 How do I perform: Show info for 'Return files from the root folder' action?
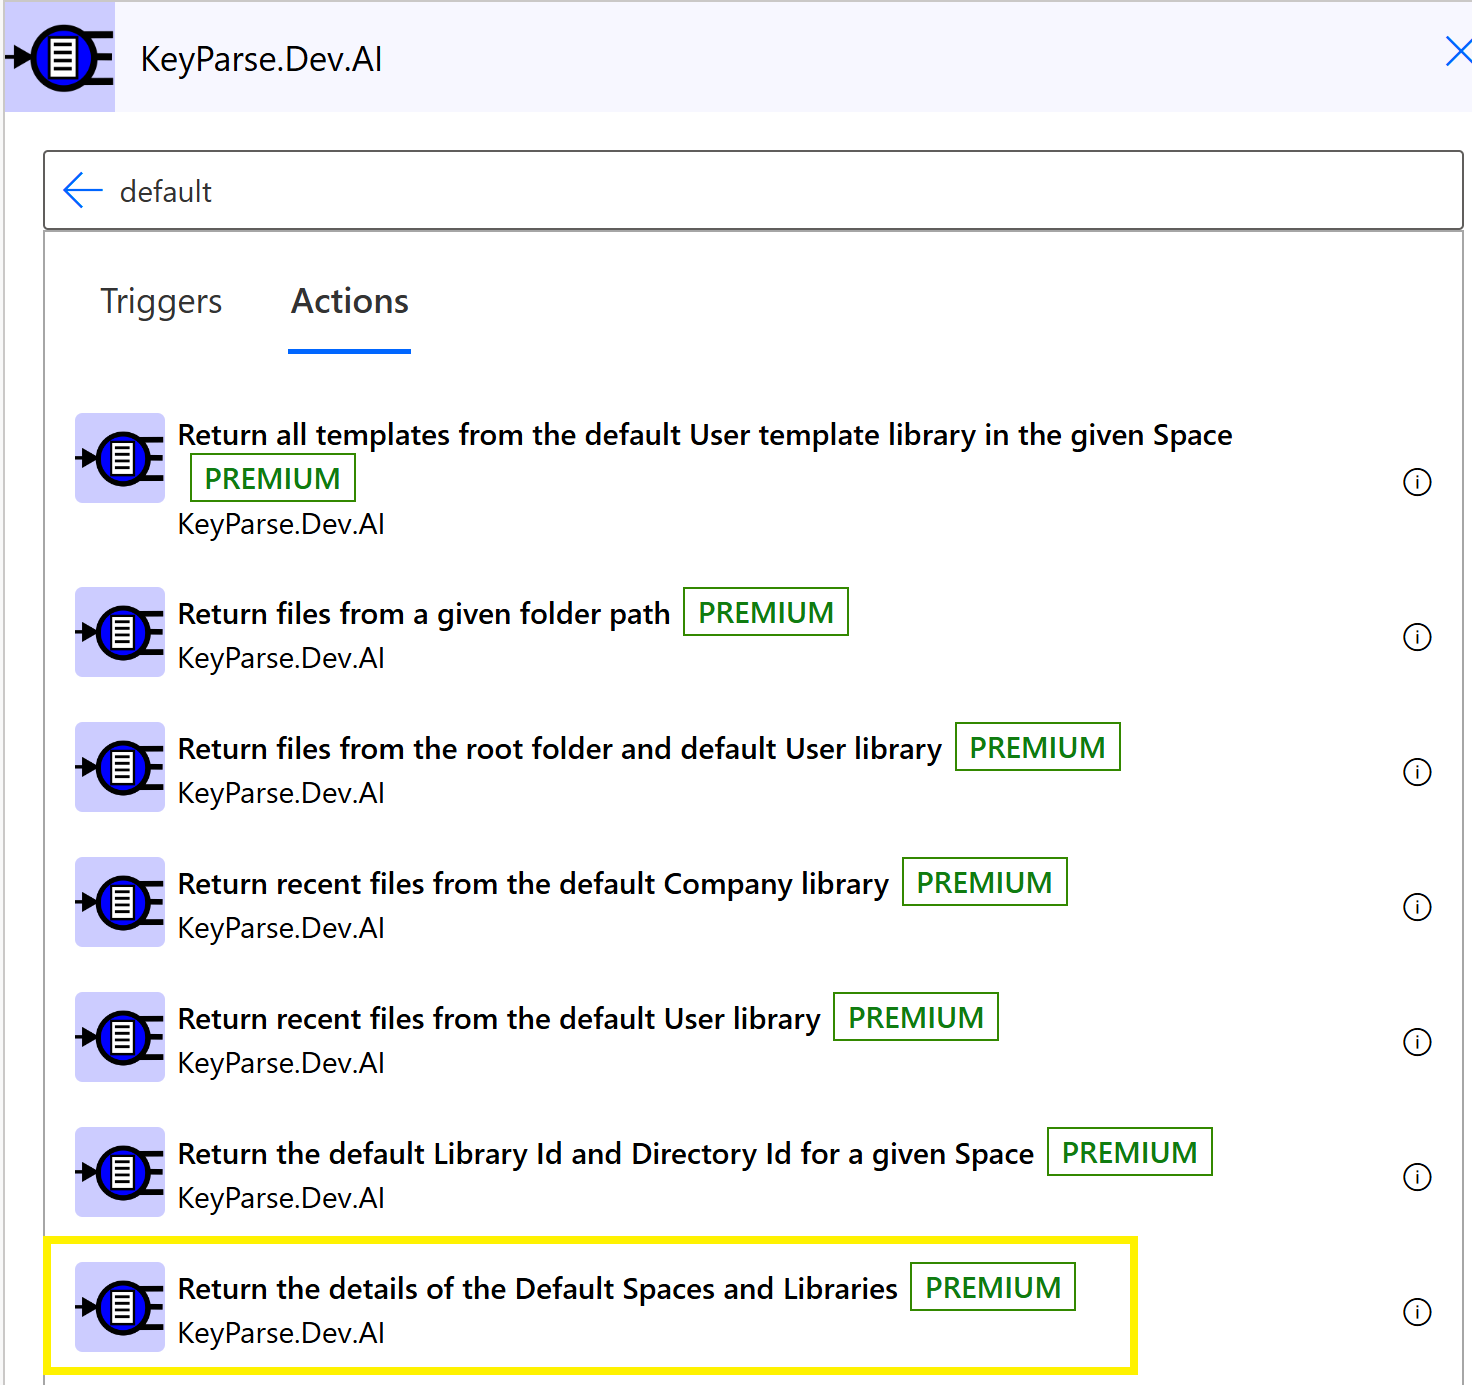pos(1417,772)
